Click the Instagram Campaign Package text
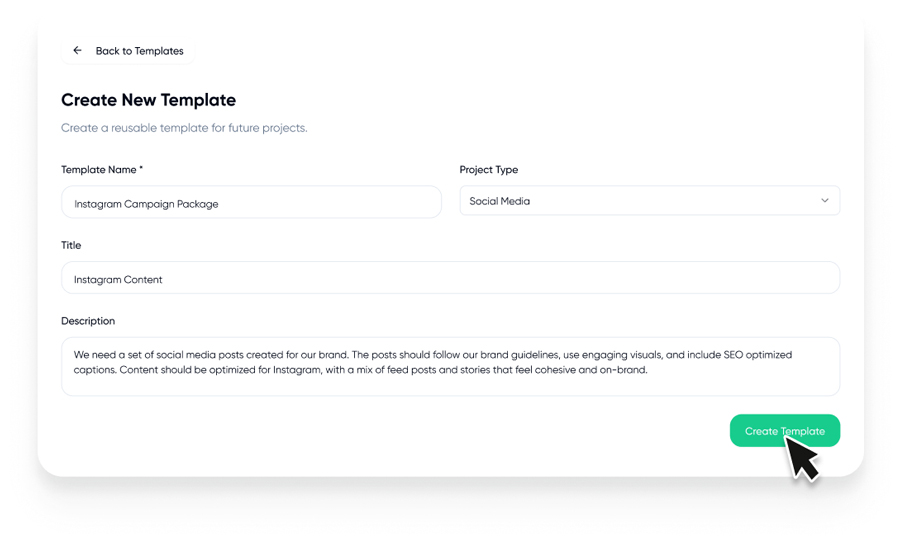 tap(146, 204)
